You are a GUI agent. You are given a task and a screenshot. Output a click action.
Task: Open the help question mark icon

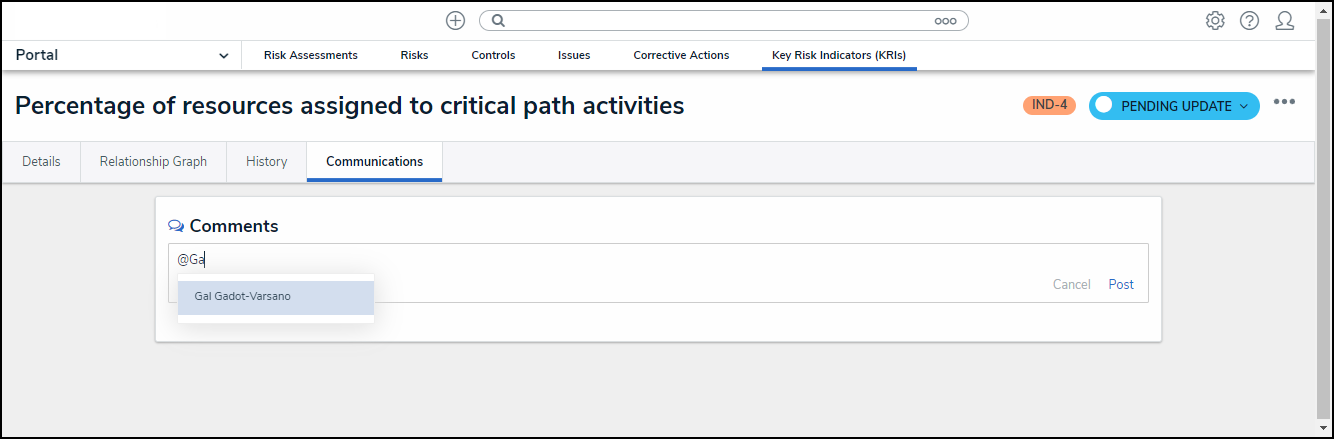[x=1249, y=20]
